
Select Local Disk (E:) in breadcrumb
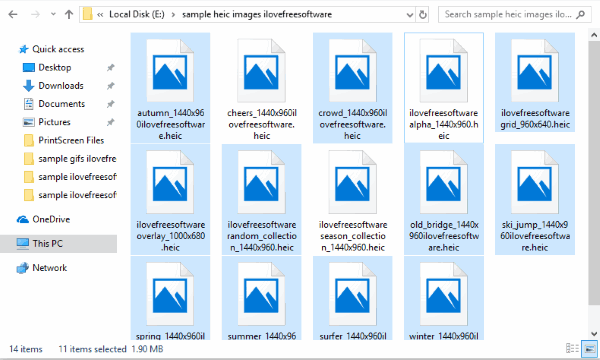tap(137, 15)
